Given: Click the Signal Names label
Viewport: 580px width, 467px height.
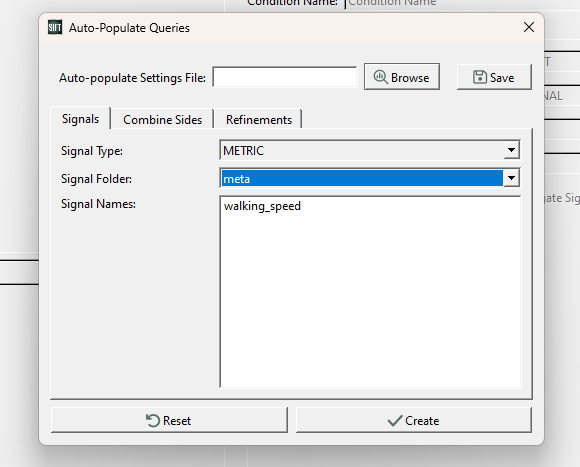Looking at the screenshot, I should (x=98, y=204).
